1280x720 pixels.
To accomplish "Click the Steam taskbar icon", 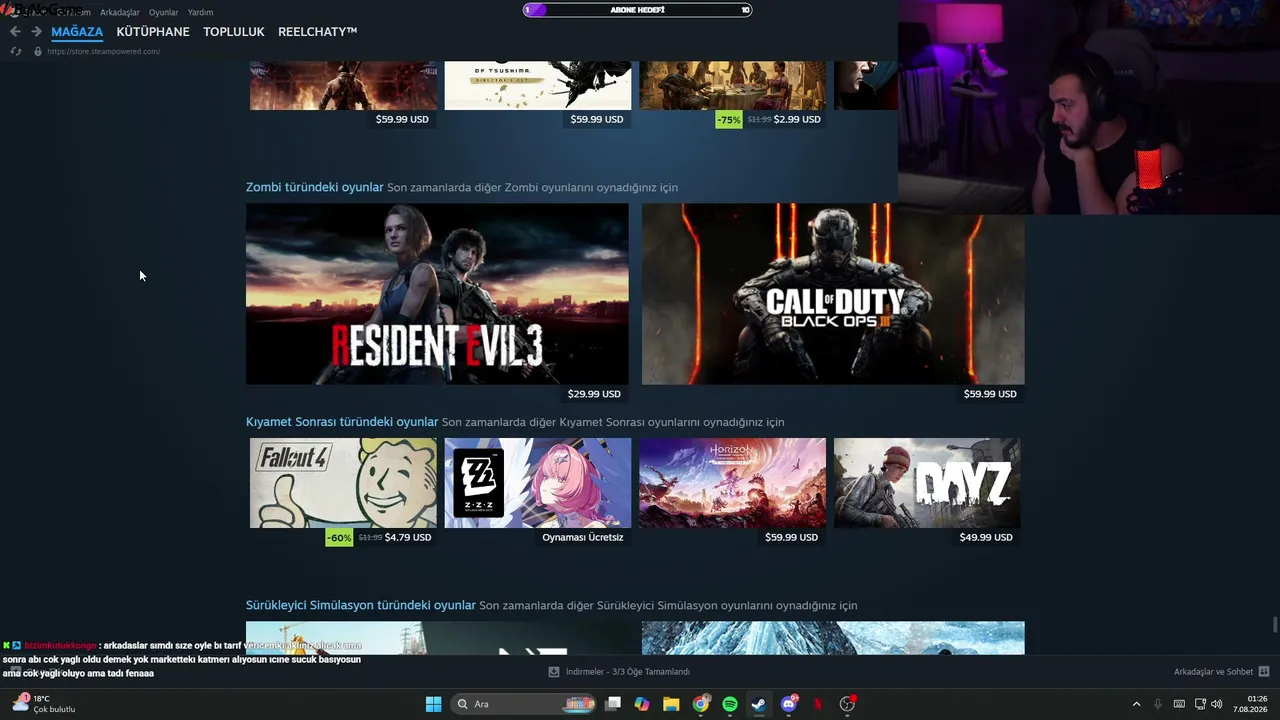I will [759, 704].
